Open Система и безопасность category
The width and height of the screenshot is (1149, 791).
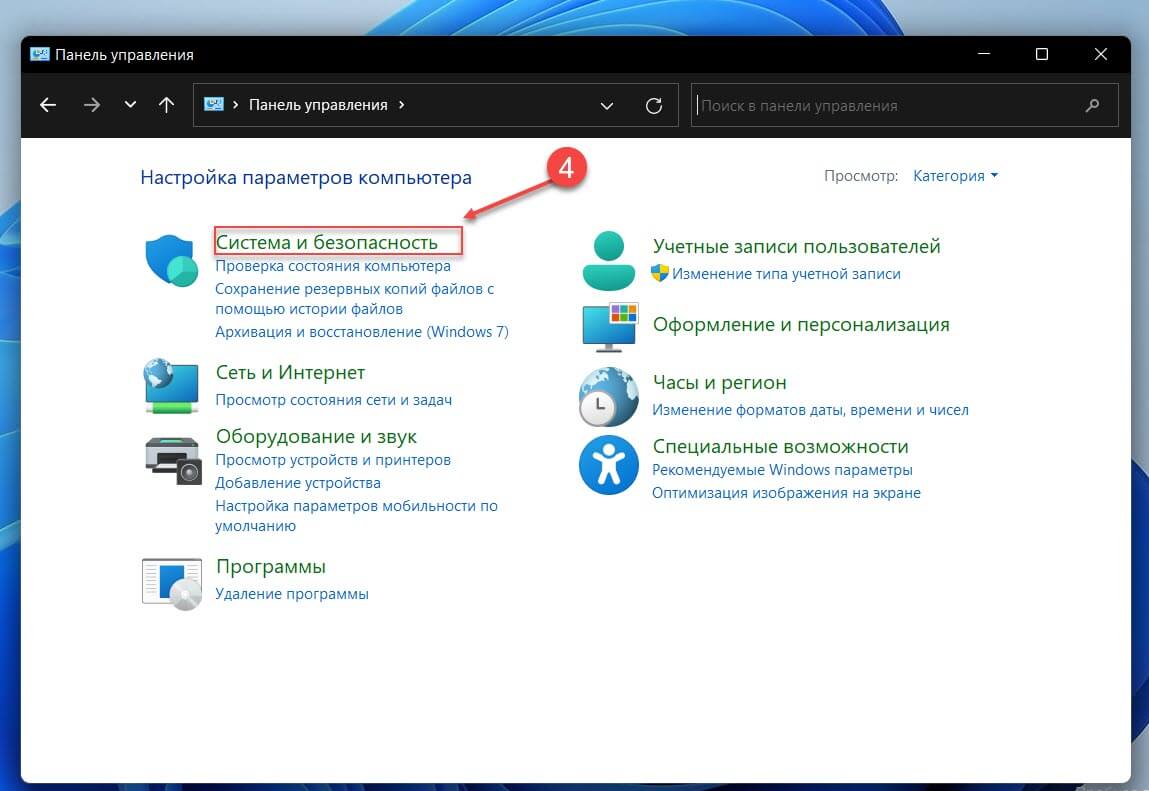(327, 242)
